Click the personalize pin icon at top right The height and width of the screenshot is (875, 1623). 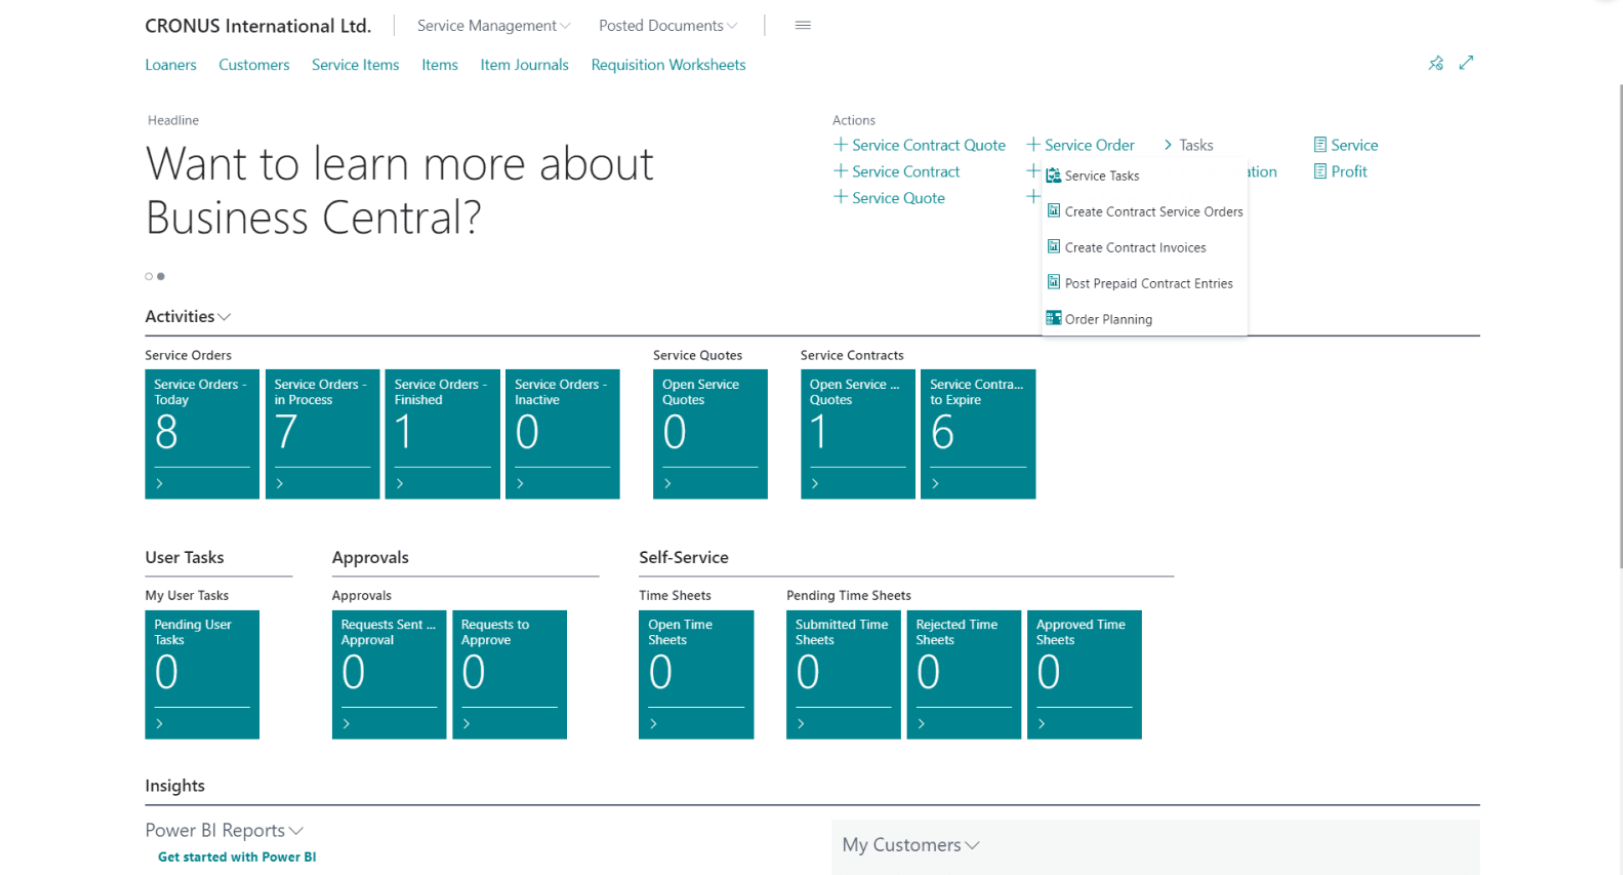(x=1436, y=63)
